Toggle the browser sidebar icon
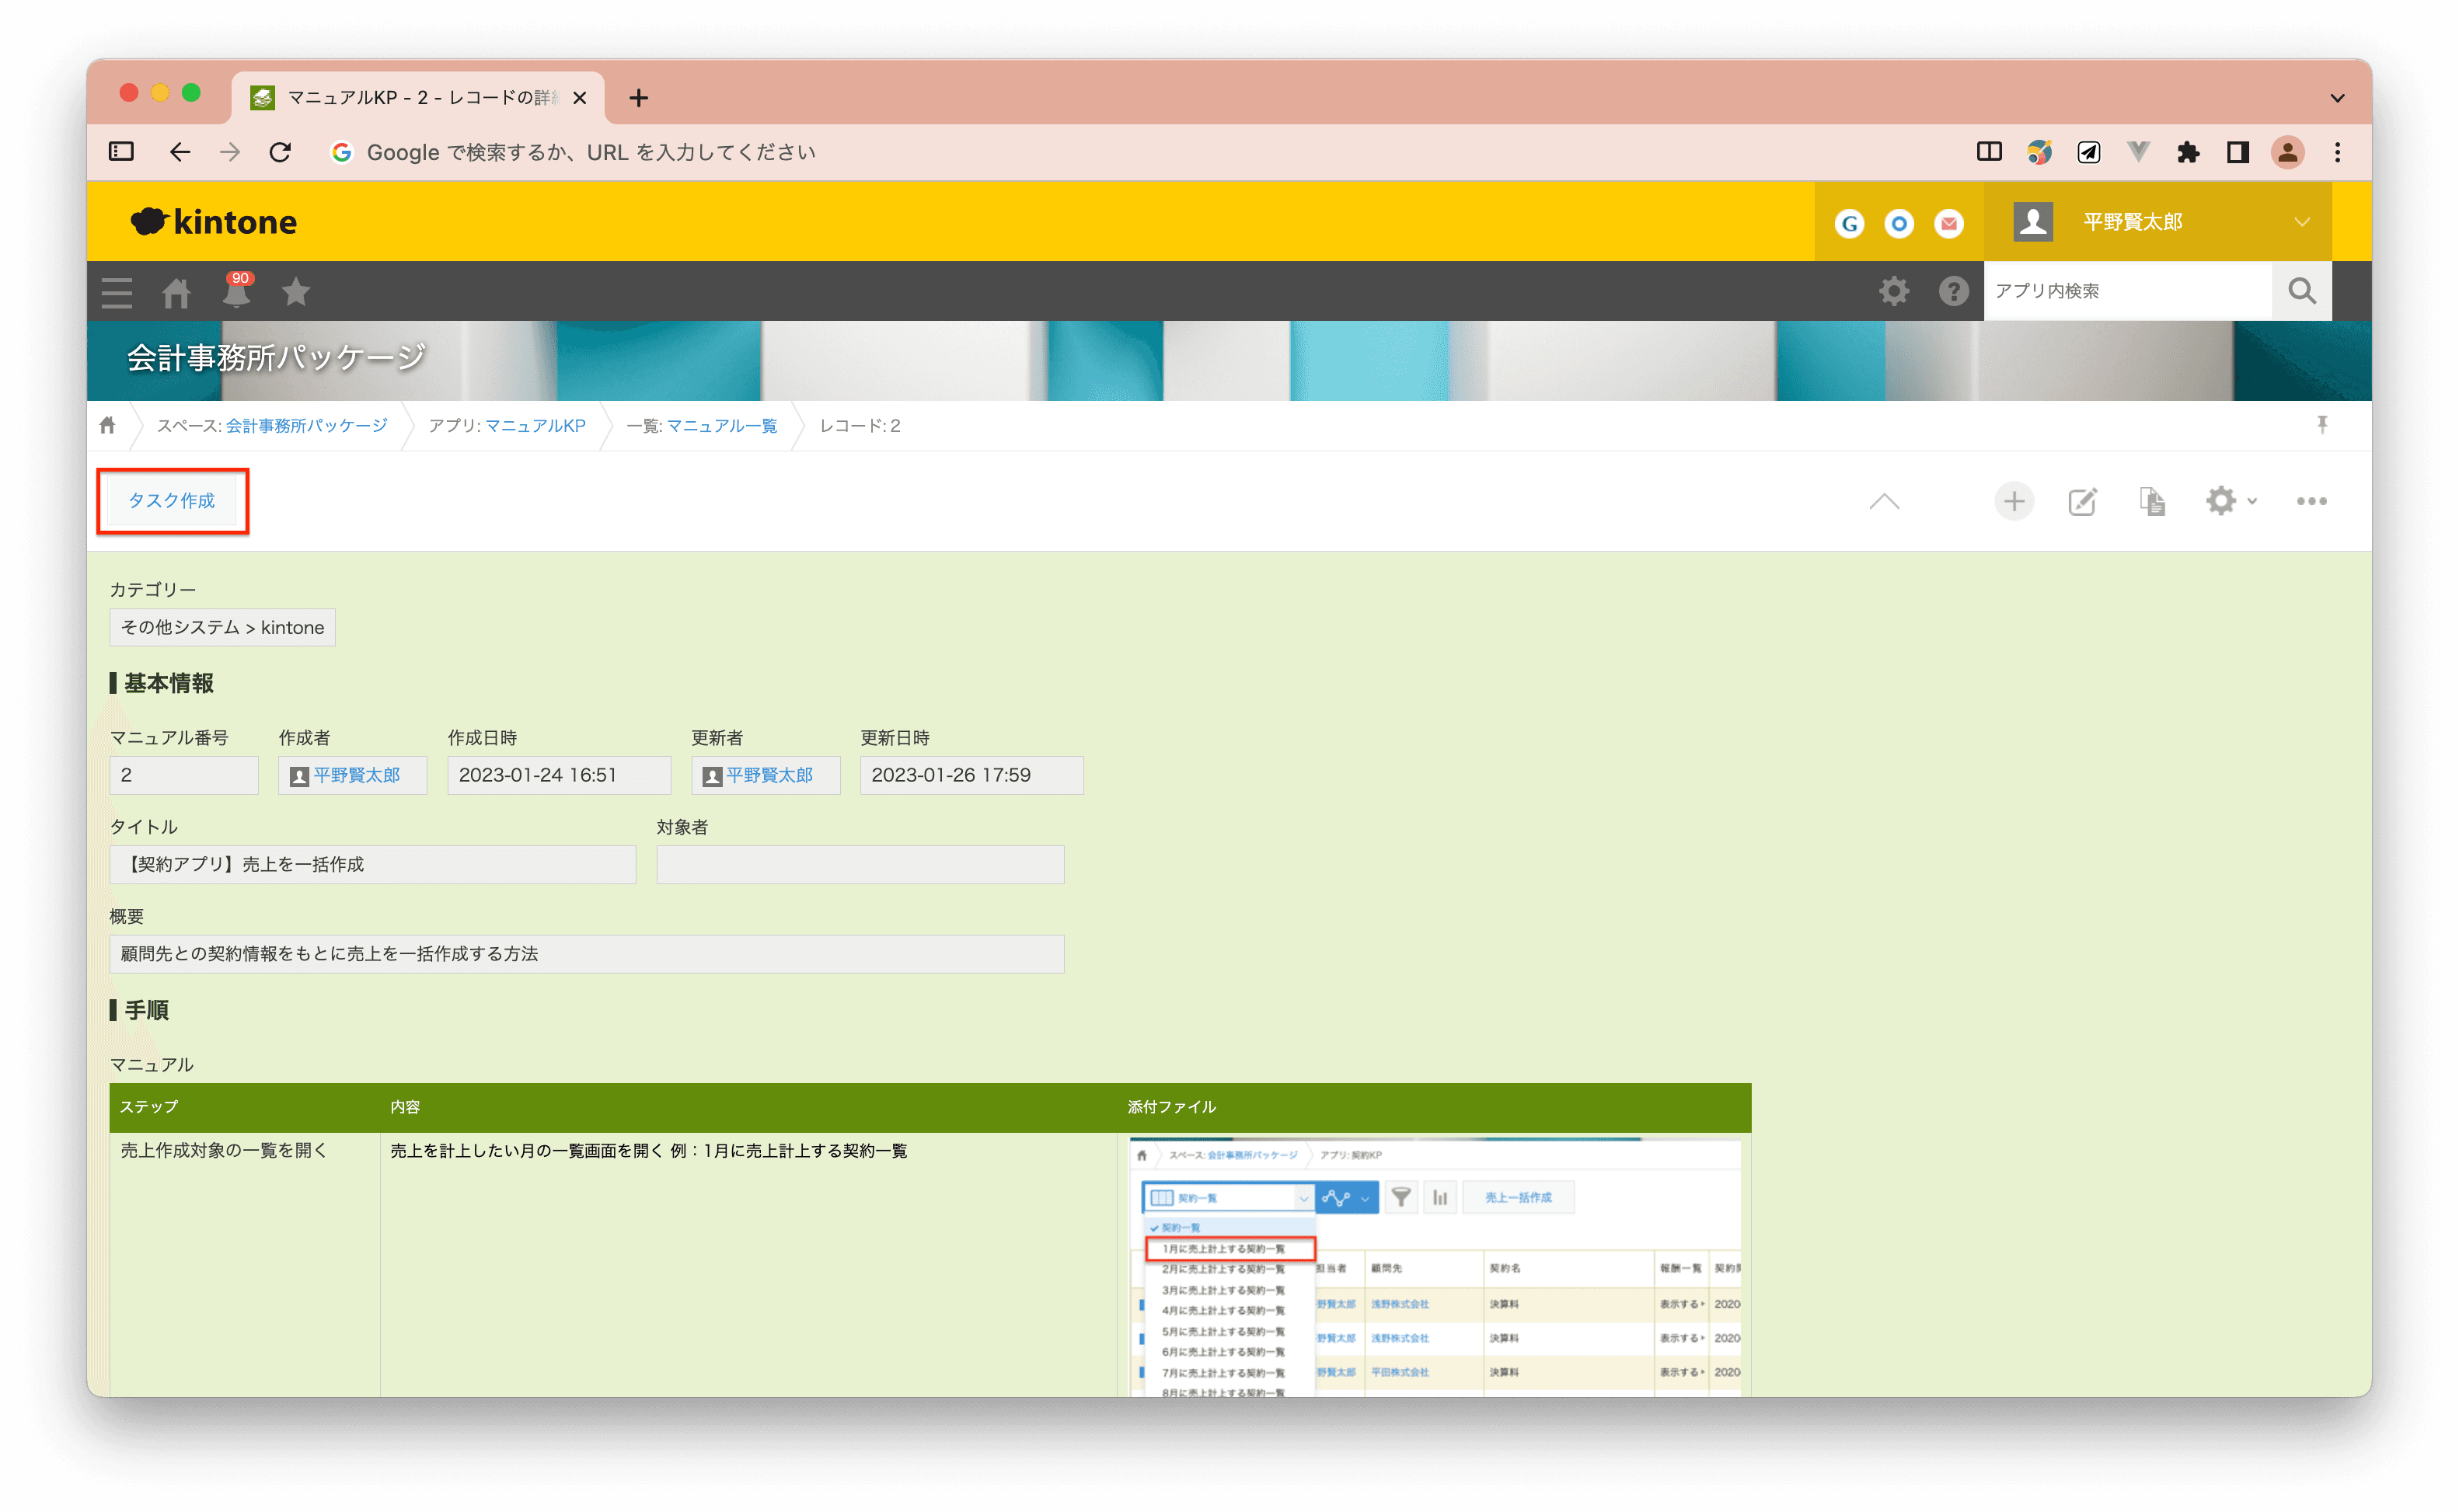This screenshot has height=1512, width=2459. [x=121, y=152]
